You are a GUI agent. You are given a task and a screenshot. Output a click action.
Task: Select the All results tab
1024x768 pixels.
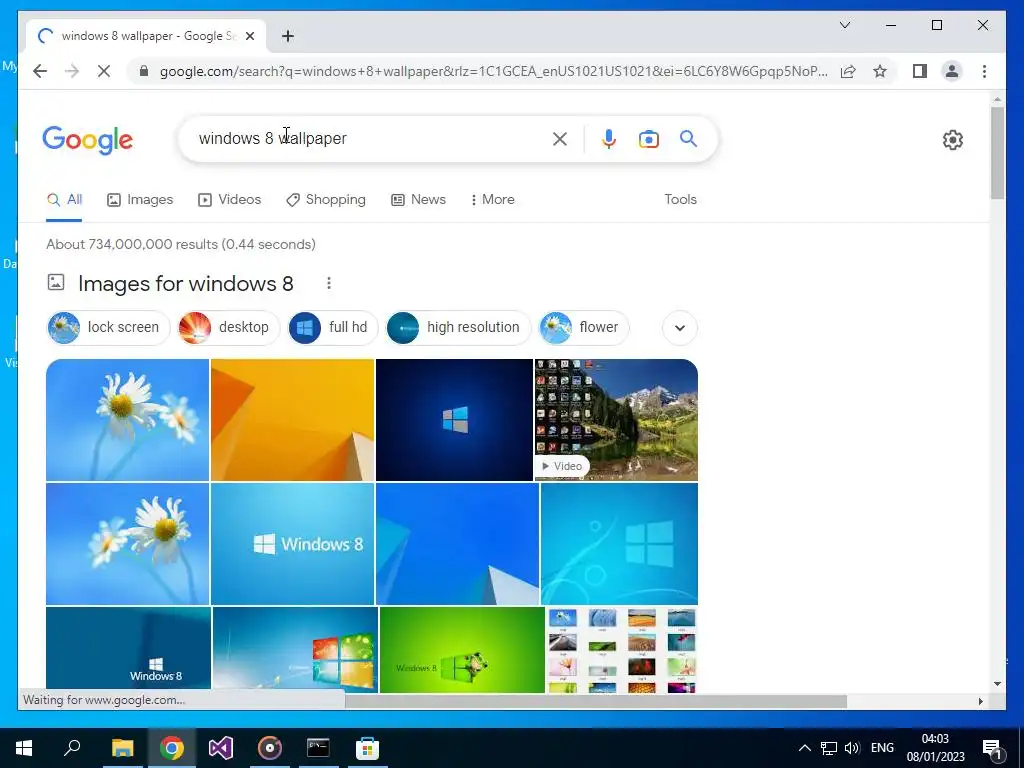point(65,199)
